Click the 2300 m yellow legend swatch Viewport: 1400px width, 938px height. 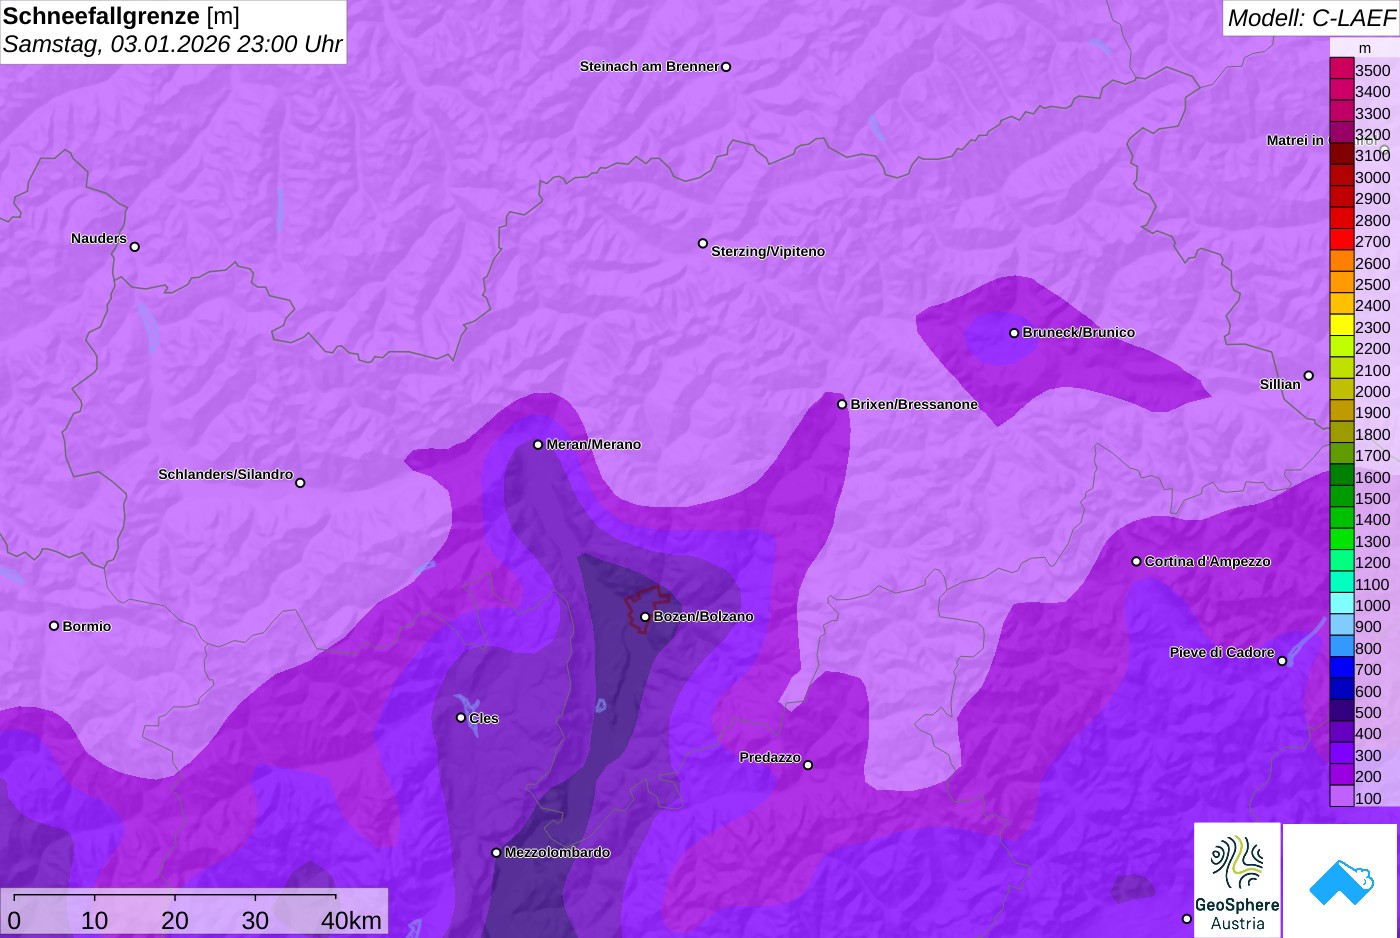coord(1342,326)
